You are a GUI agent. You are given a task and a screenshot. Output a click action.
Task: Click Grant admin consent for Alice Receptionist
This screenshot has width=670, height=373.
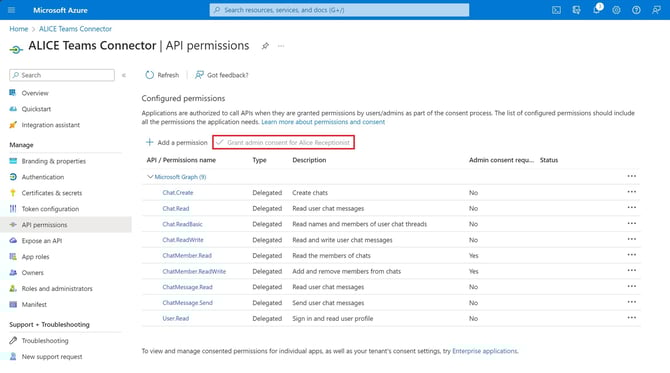283,142
